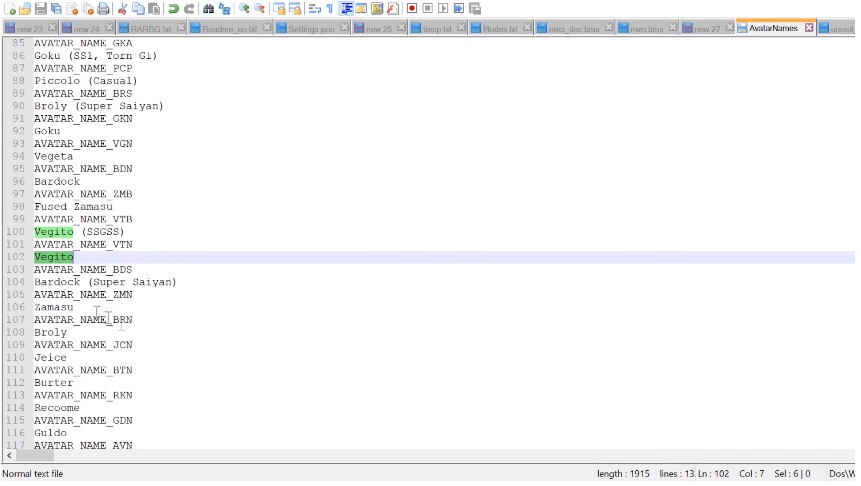Open the Modes txt tab
The height and width of the screenshot is (486, 861).
(499, 29)
